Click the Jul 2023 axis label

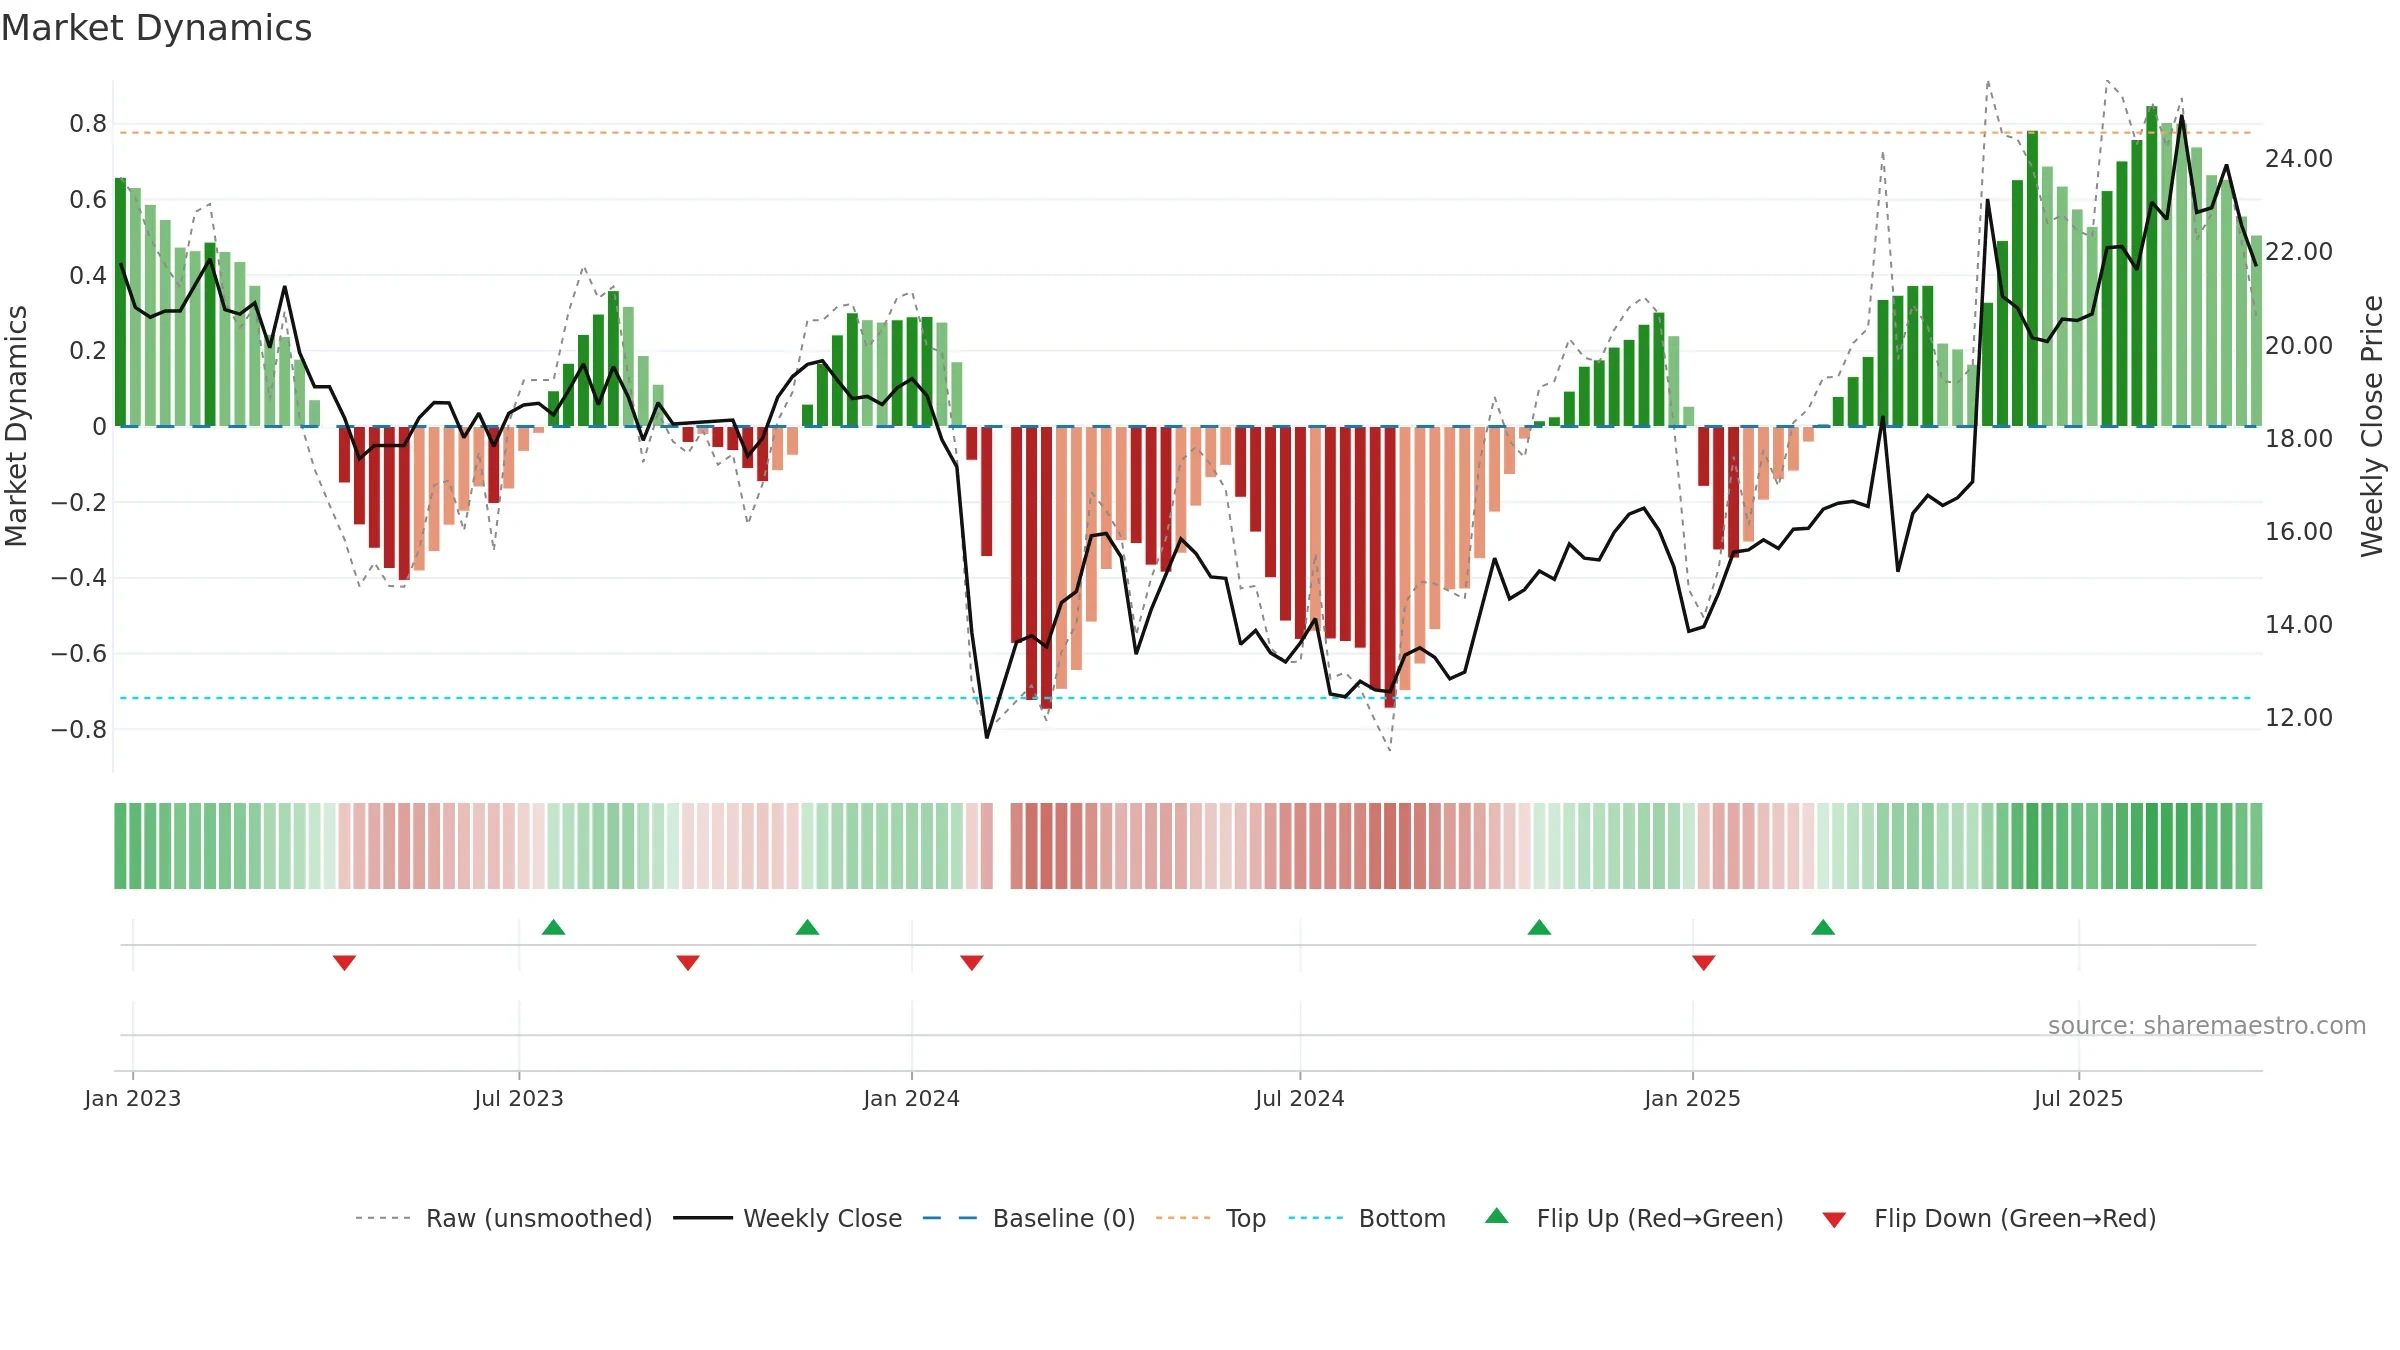tap(519, 1098)
